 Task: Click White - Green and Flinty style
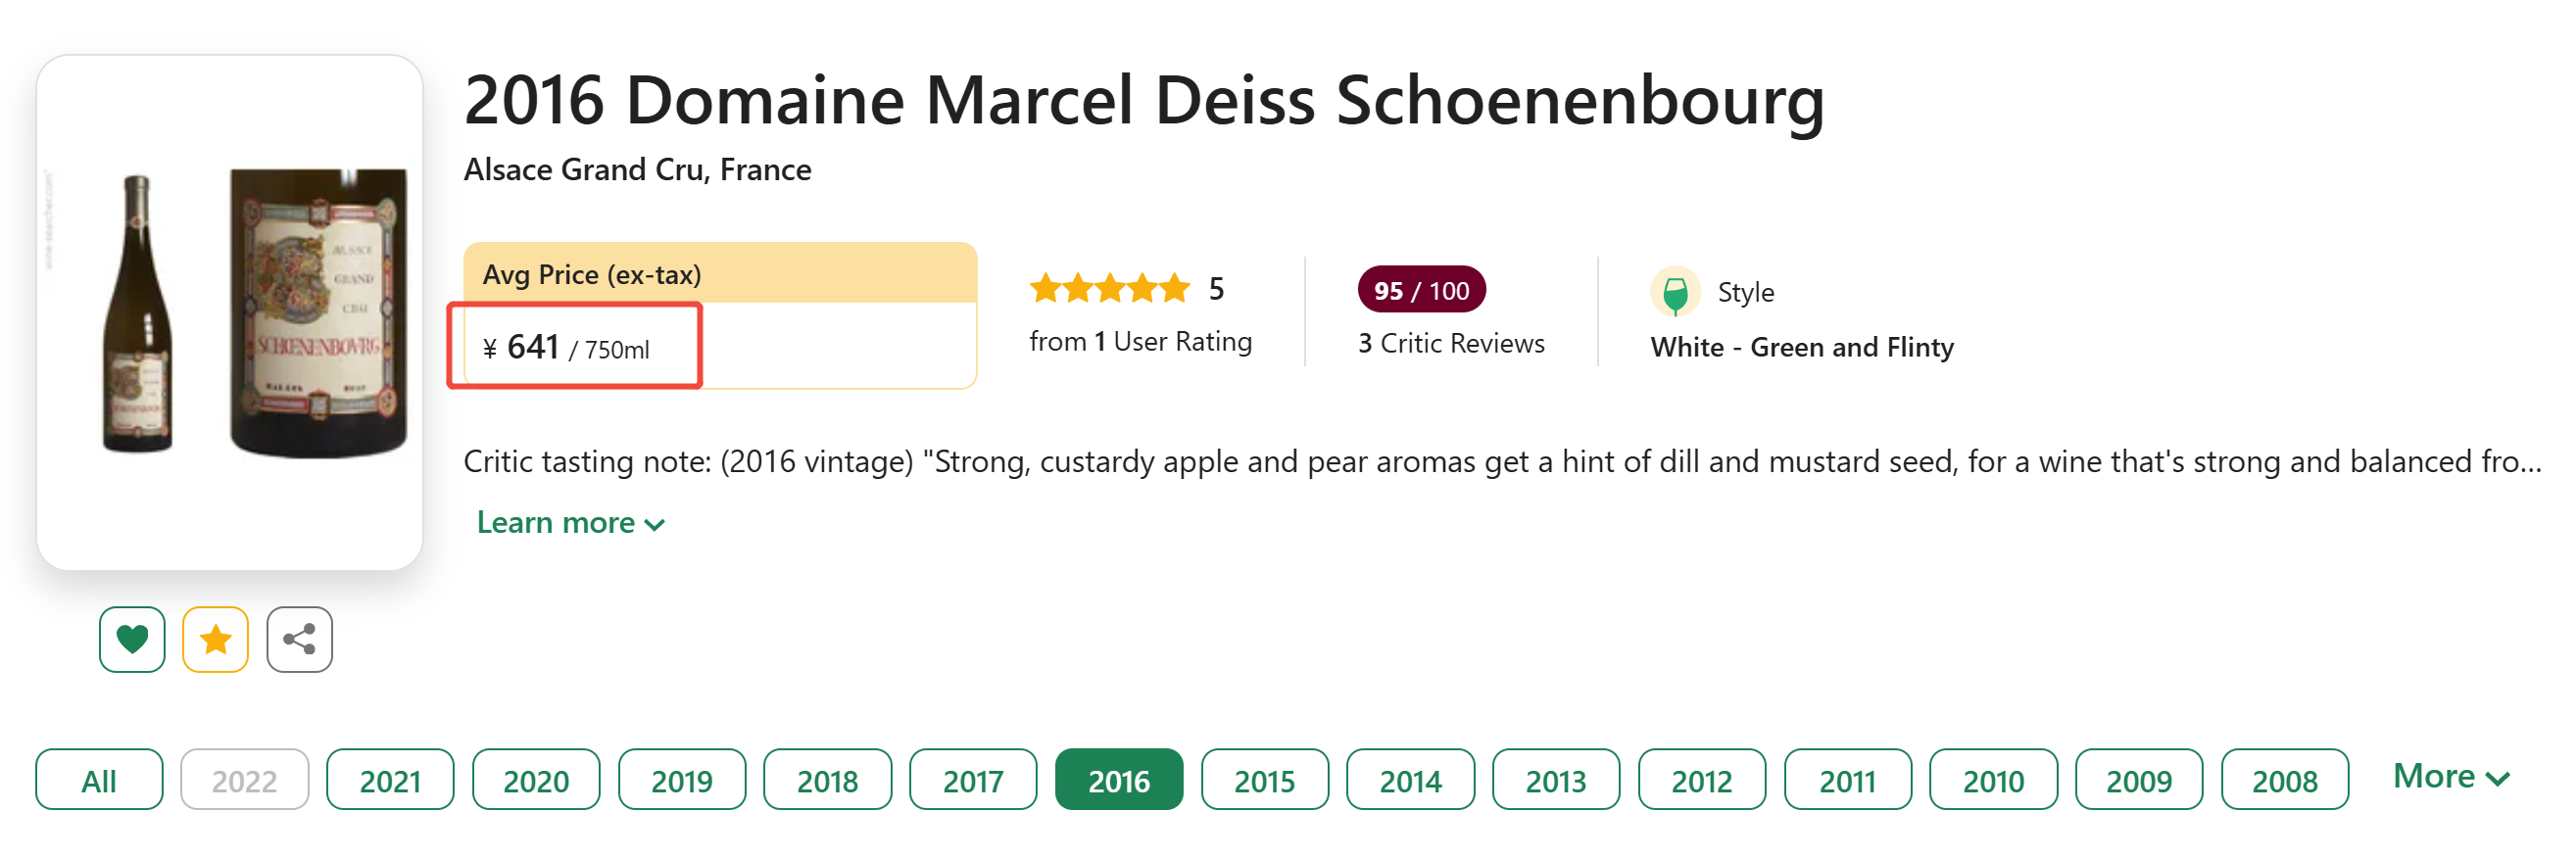[x=1801, y=347]
